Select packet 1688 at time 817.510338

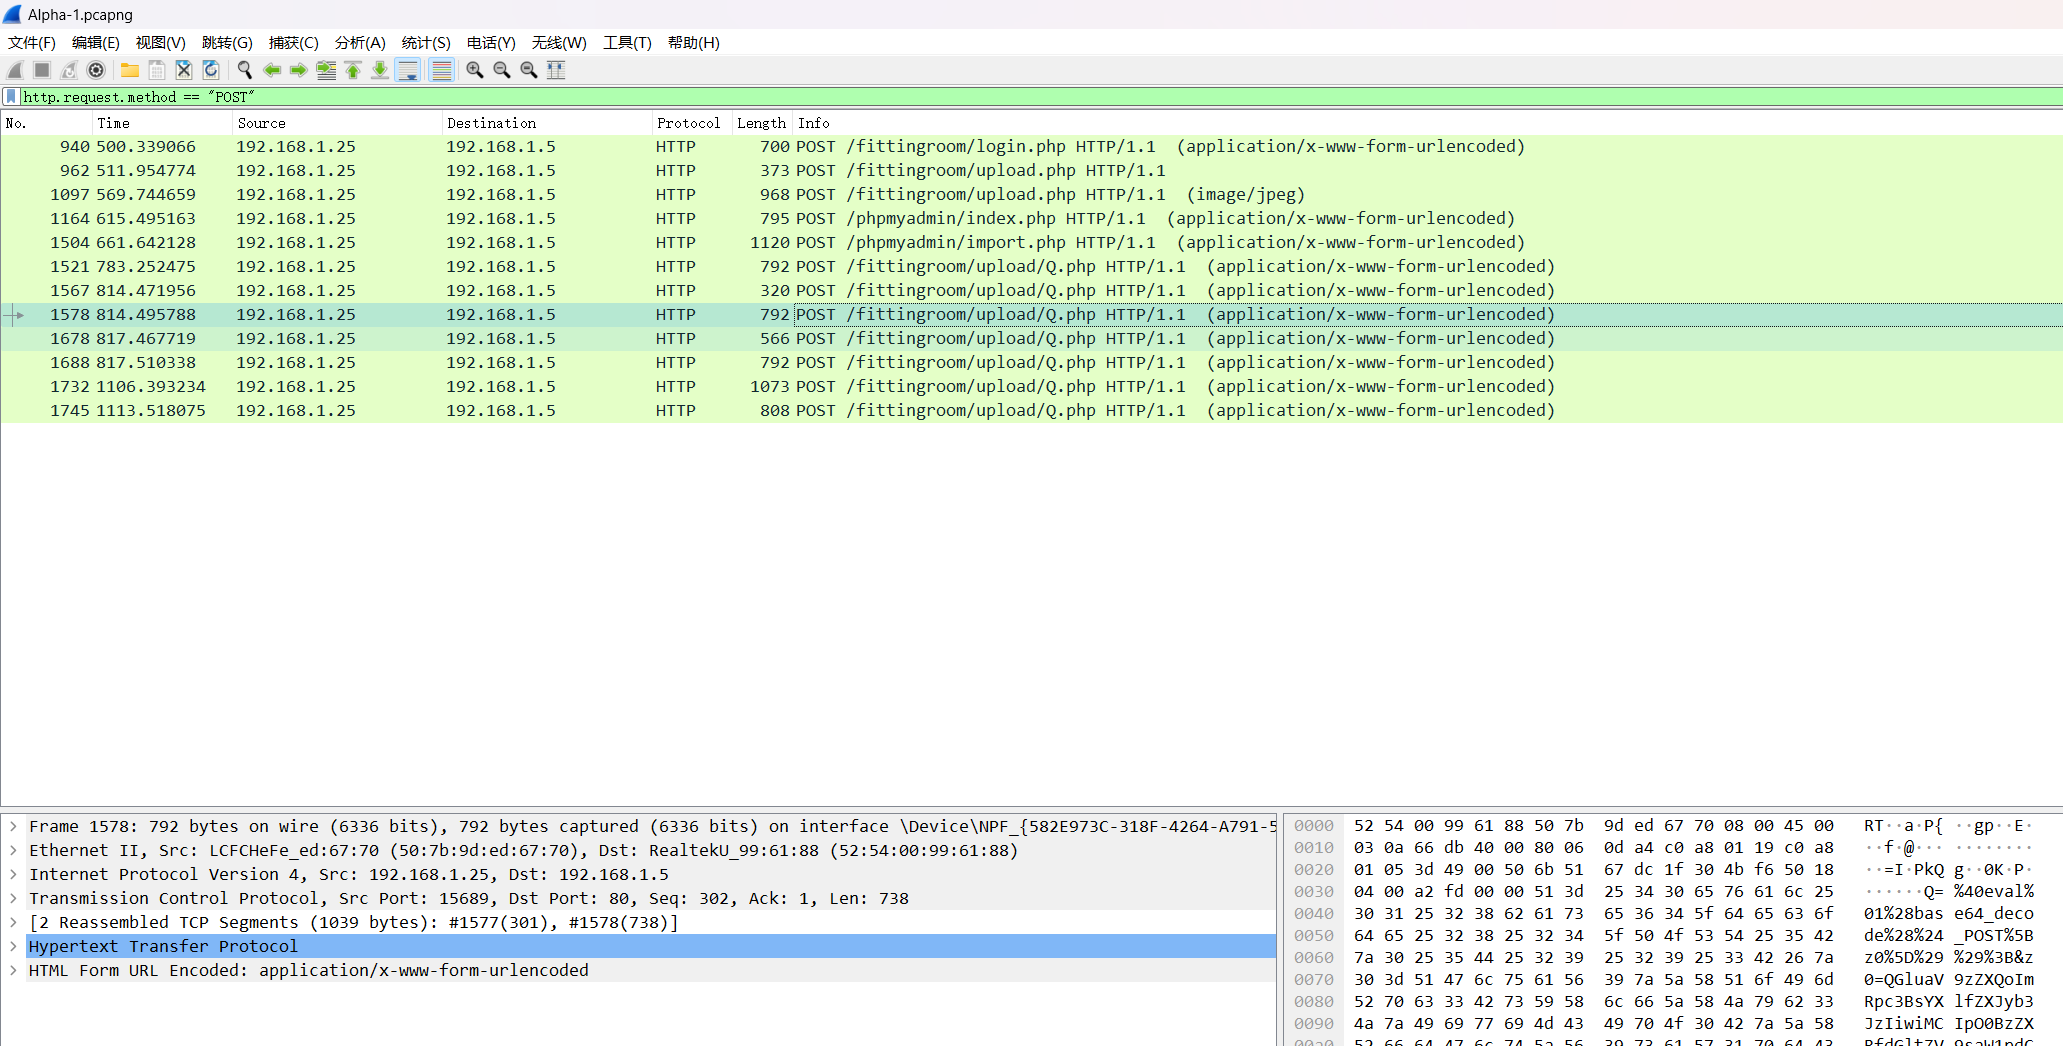coord(1031,362)
